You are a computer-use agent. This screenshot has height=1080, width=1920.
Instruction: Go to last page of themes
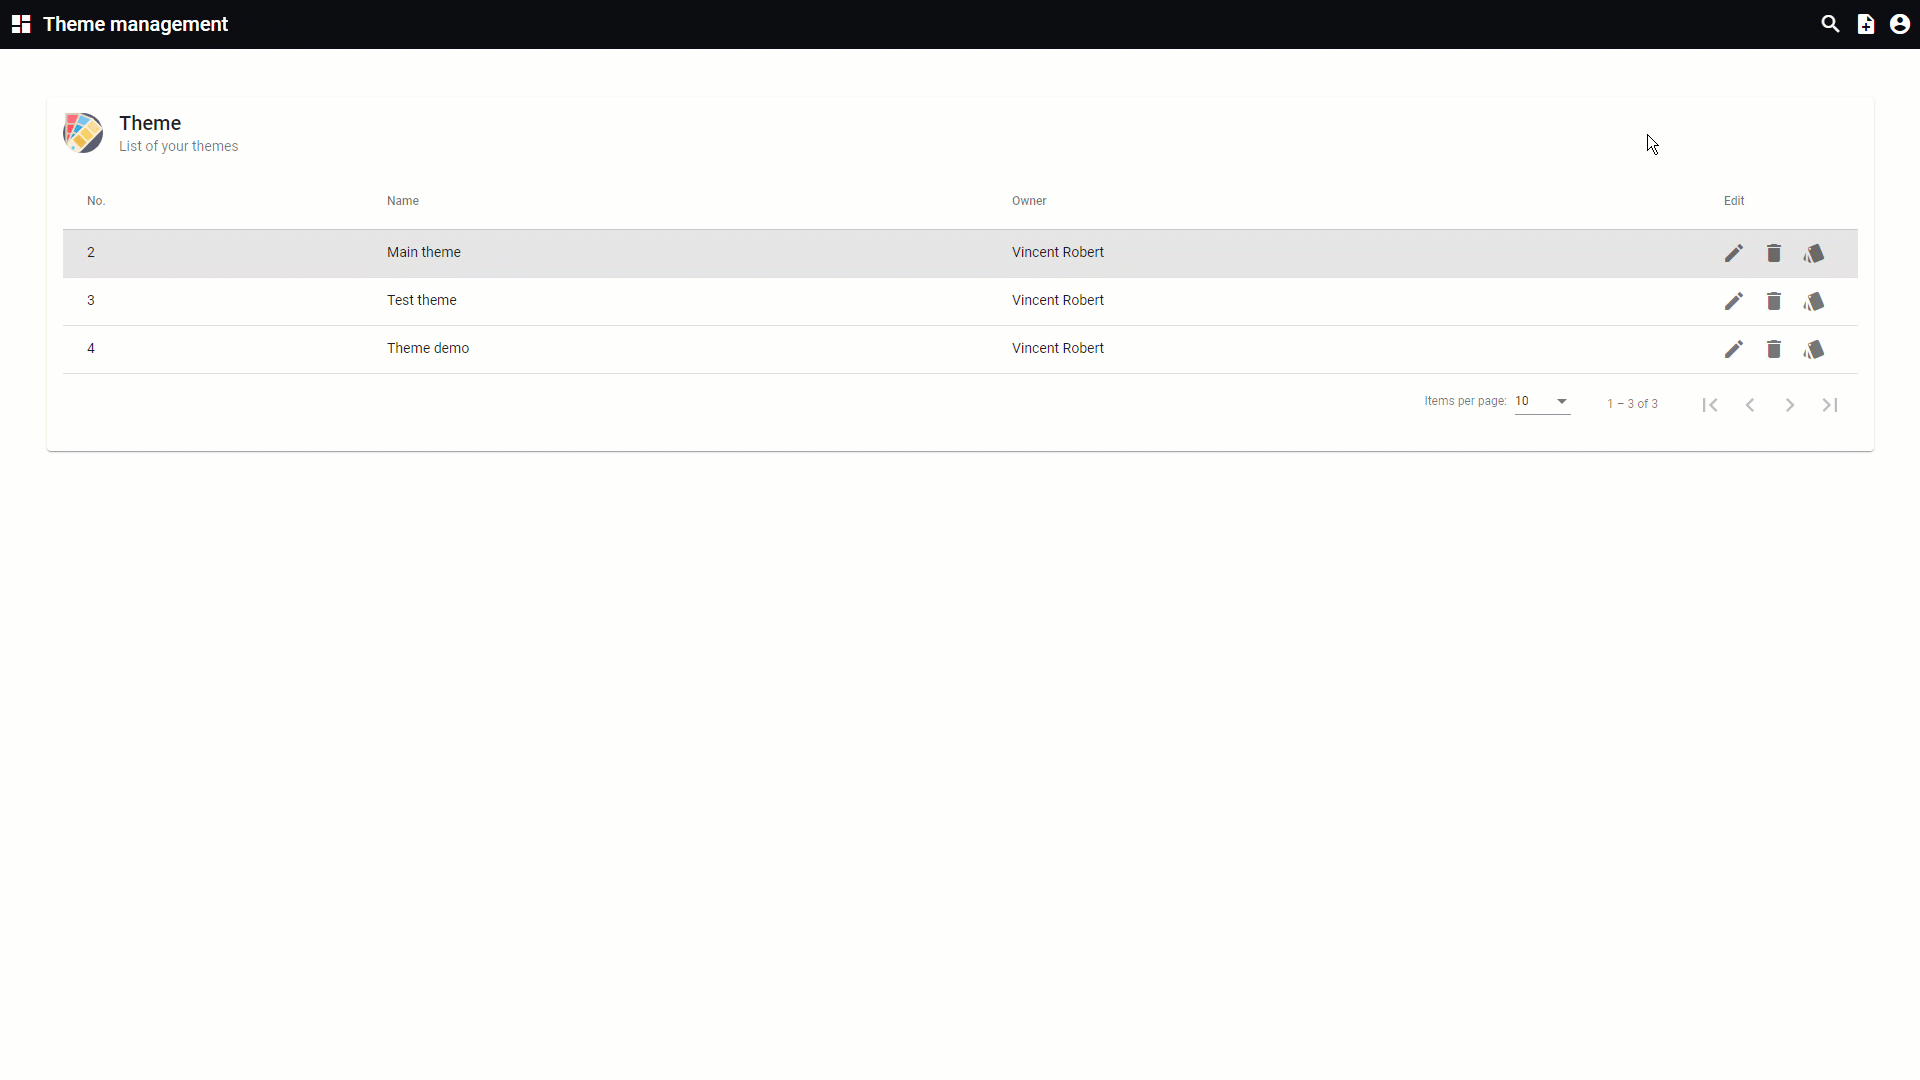click(x=1830, y=405)
